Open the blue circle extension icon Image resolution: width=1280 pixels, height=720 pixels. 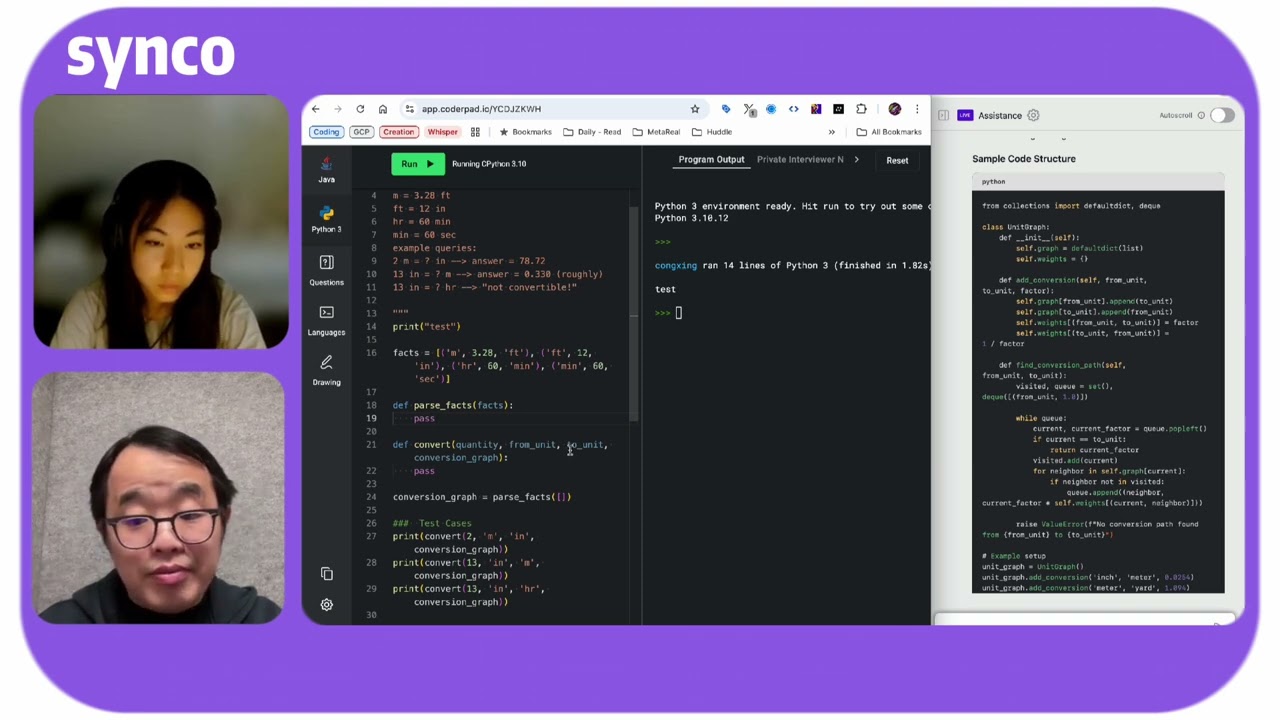pyautogui.click(x=771, y=109)
